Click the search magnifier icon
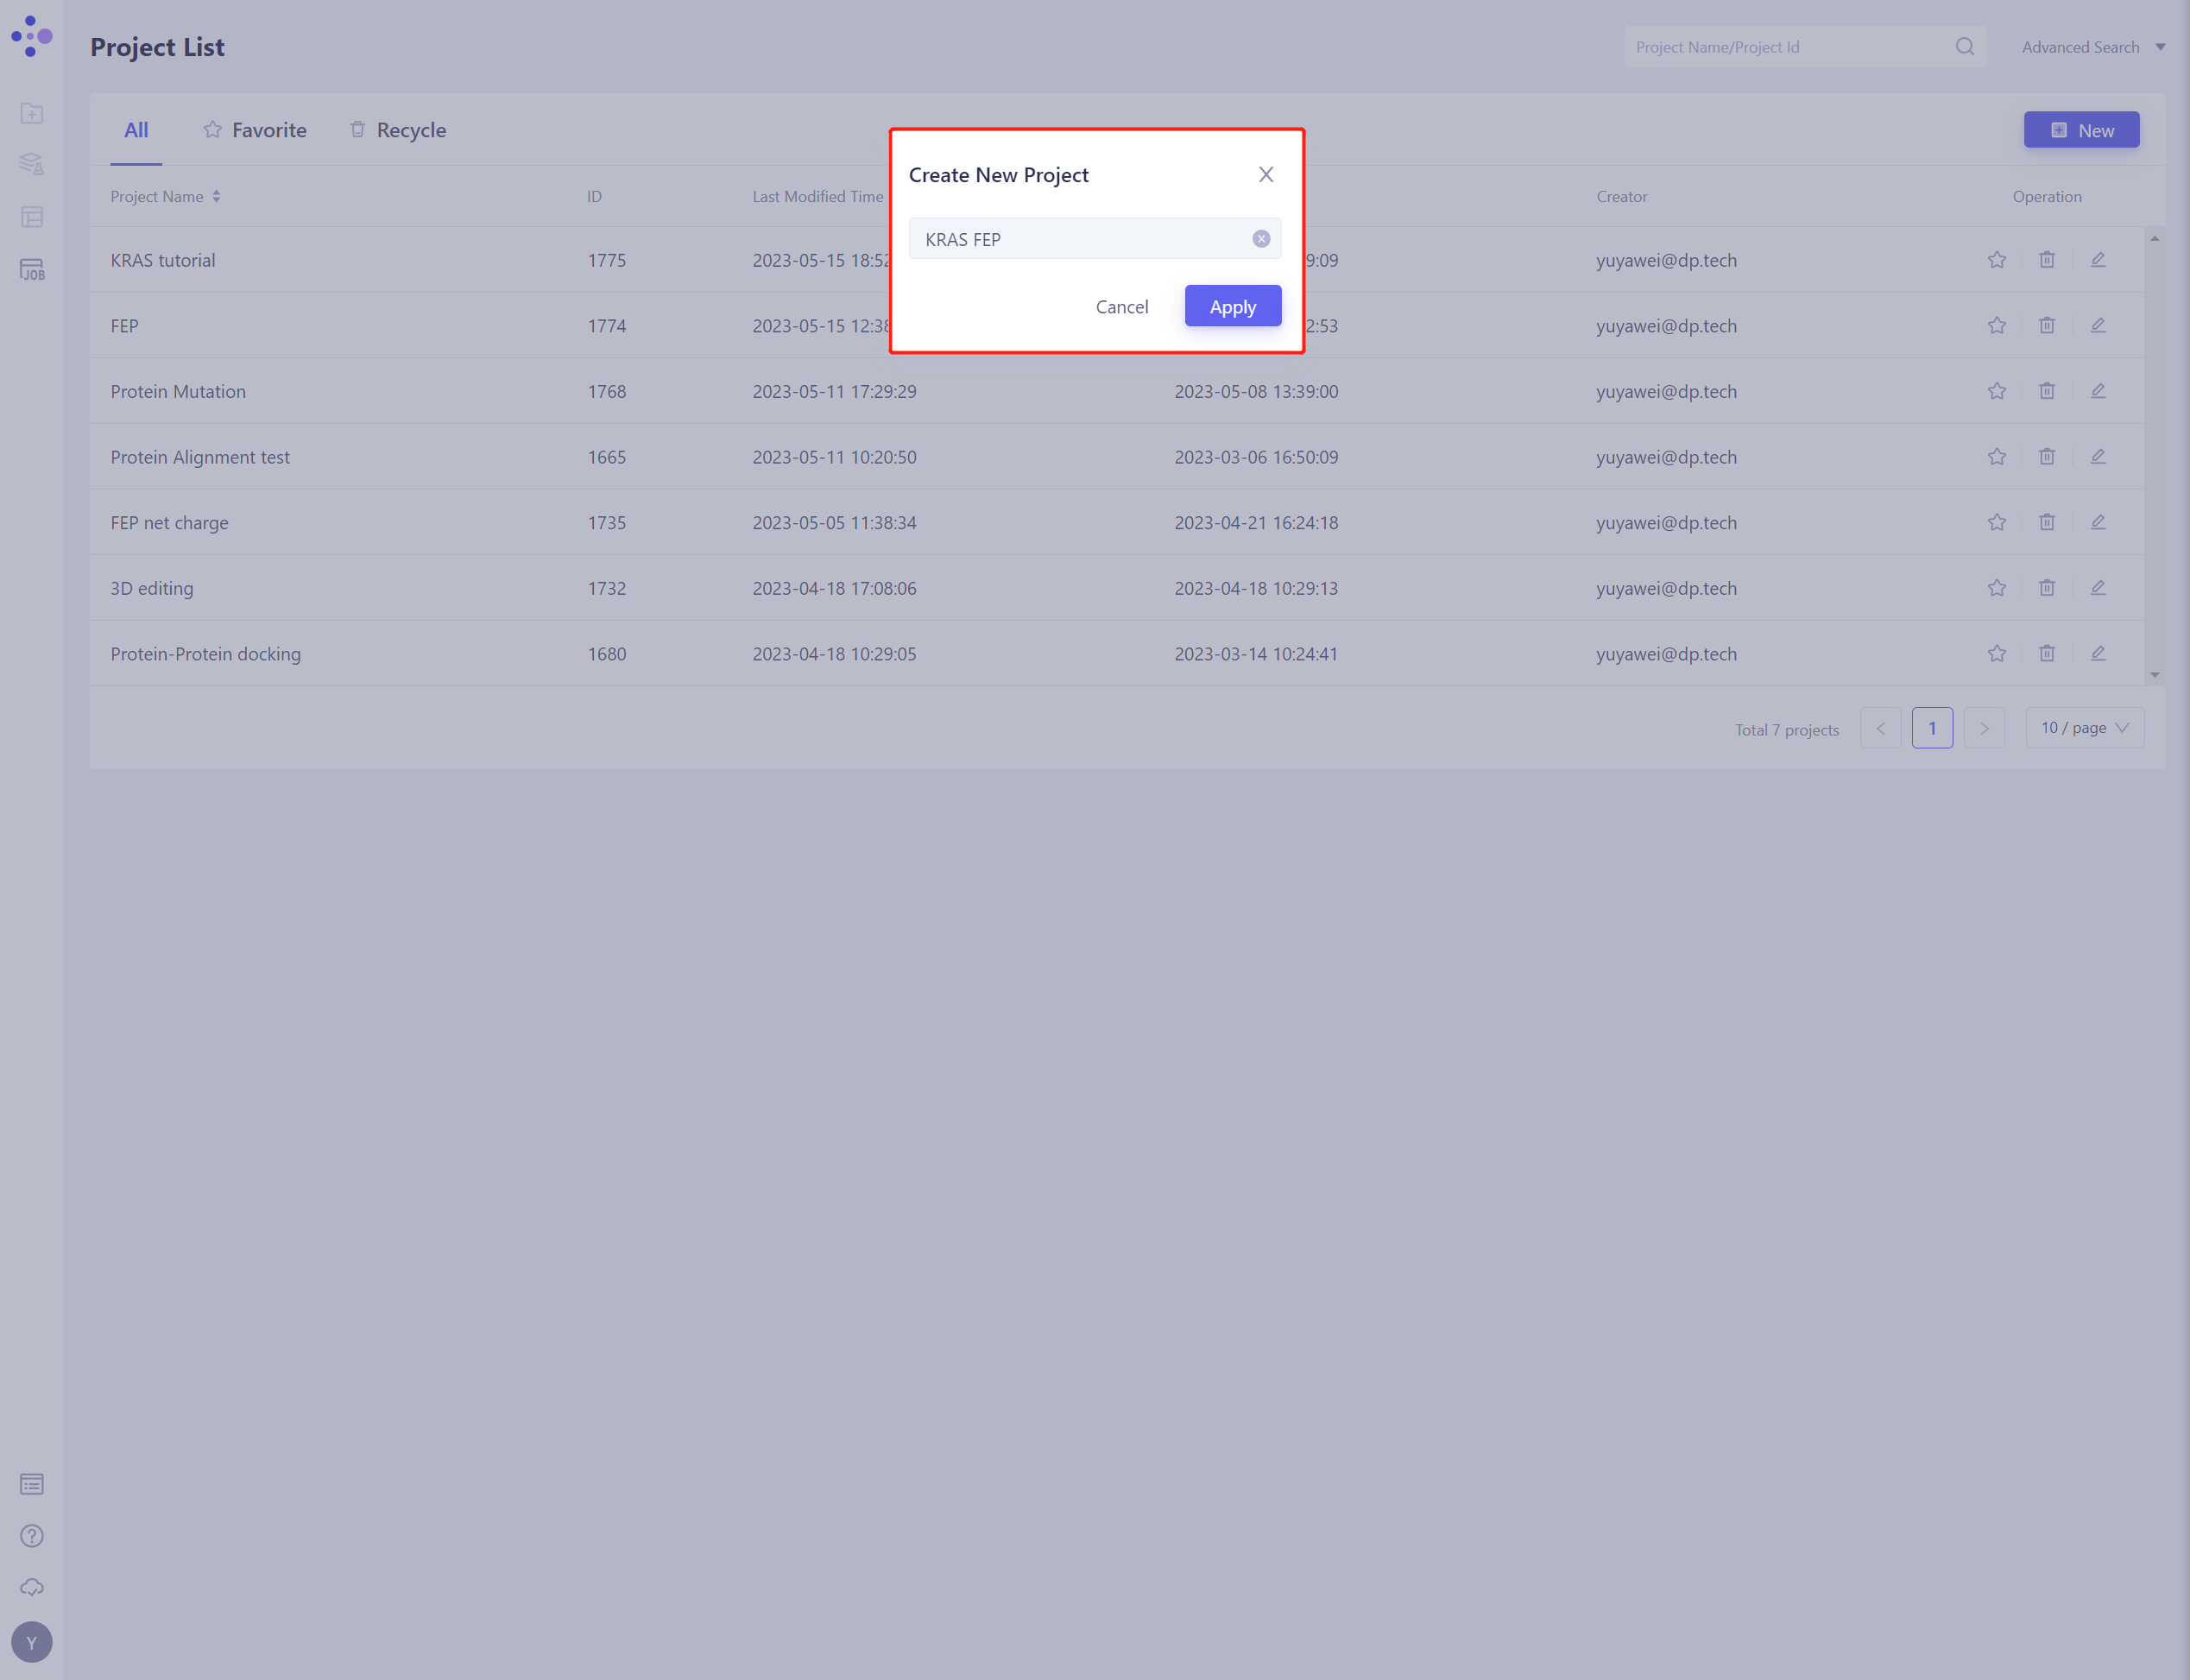 pos(1964,47)
